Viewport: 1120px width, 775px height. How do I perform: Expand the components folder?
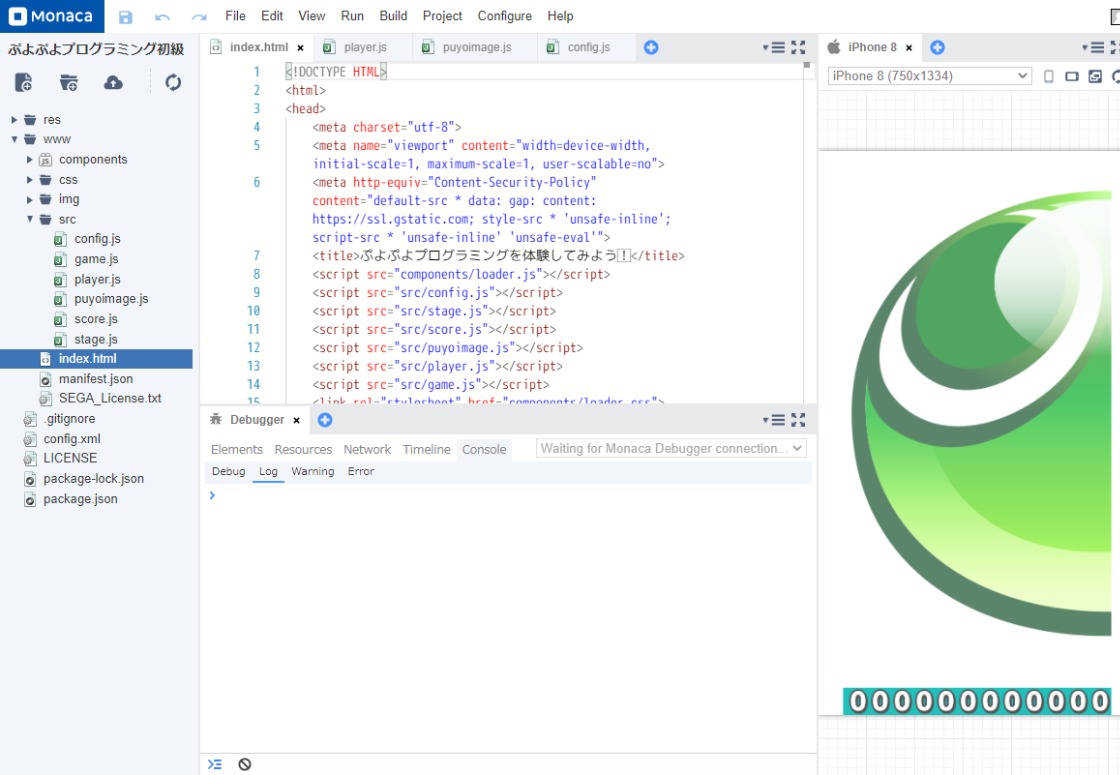pyautogui.click(x=29, y=159)
